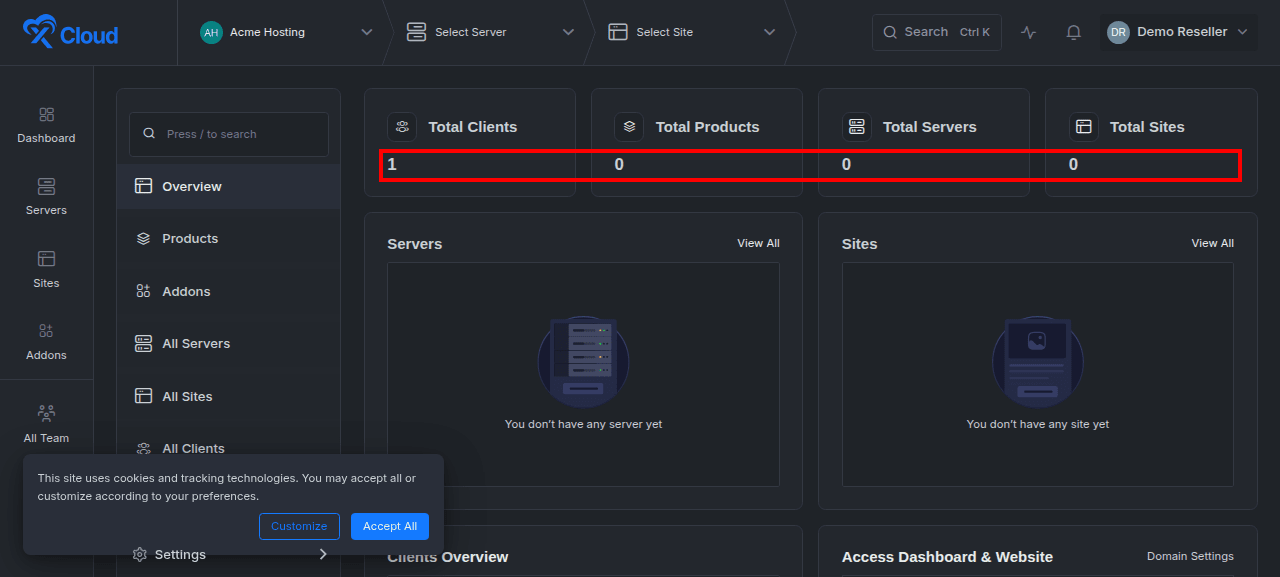Viewport: 1280px width, 577px height.
Task: Open All Team in the left rail
Action: (x=46, y=425)
